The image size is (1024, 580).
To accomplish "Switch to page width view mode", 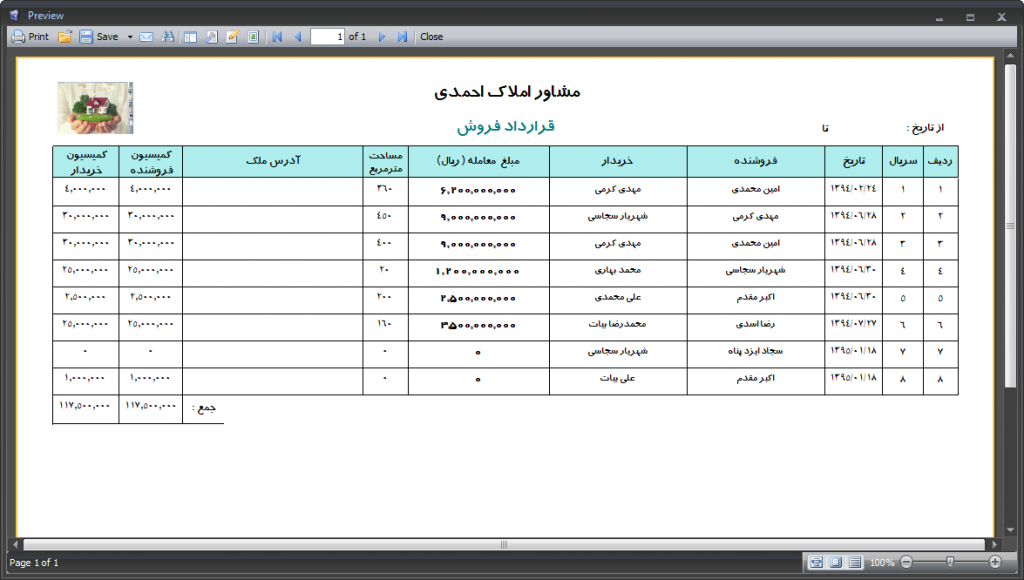I will coord(817,563).
